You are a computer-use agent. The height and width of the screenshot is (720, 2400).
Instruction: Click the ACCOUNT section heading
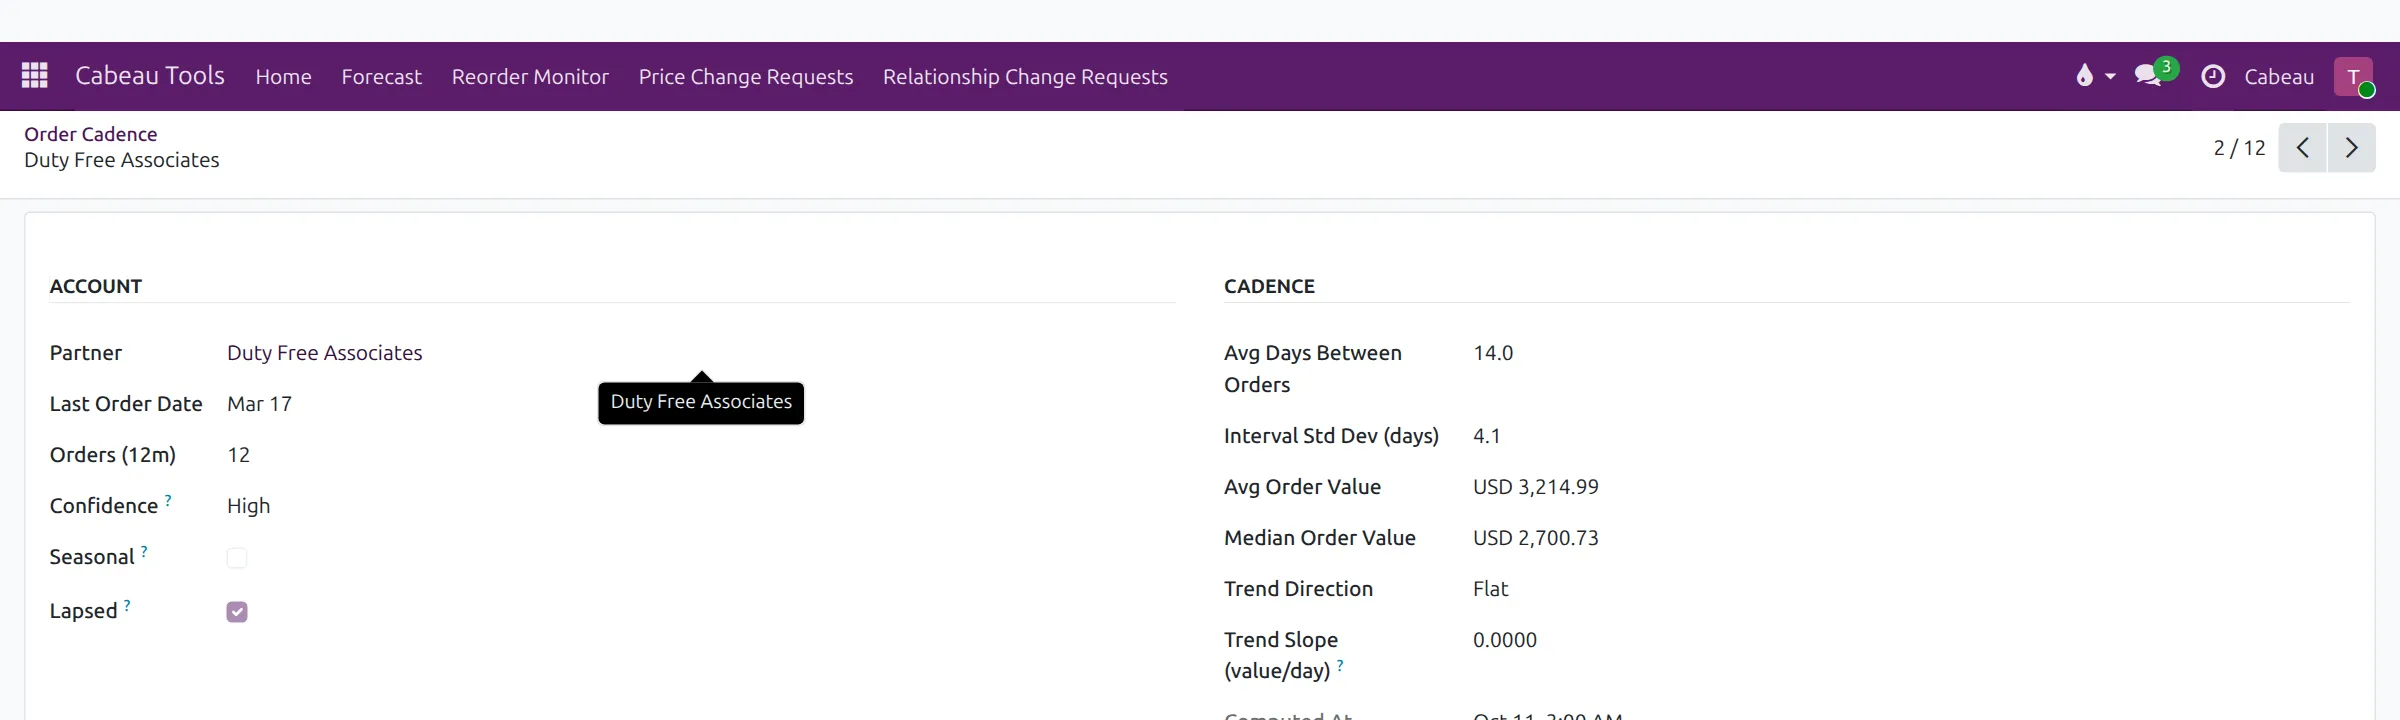96,286
